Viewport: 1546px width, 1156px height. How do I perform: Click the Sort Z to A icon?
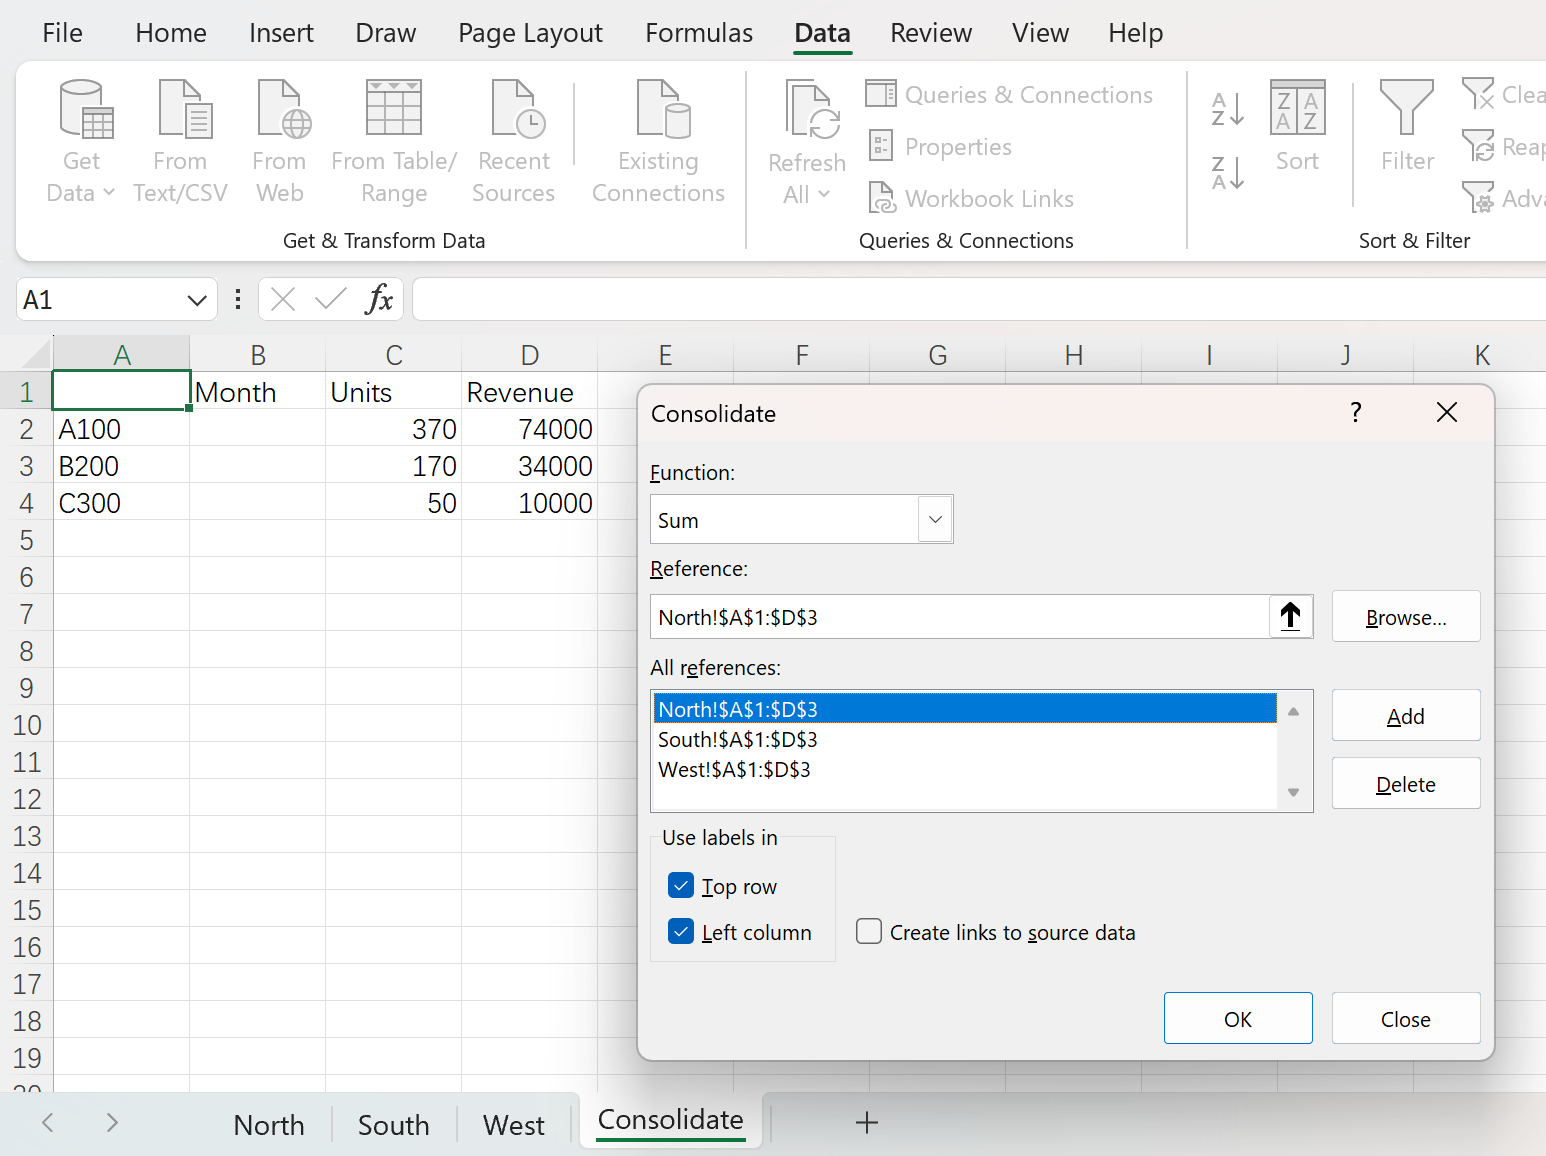point(1227,173)
